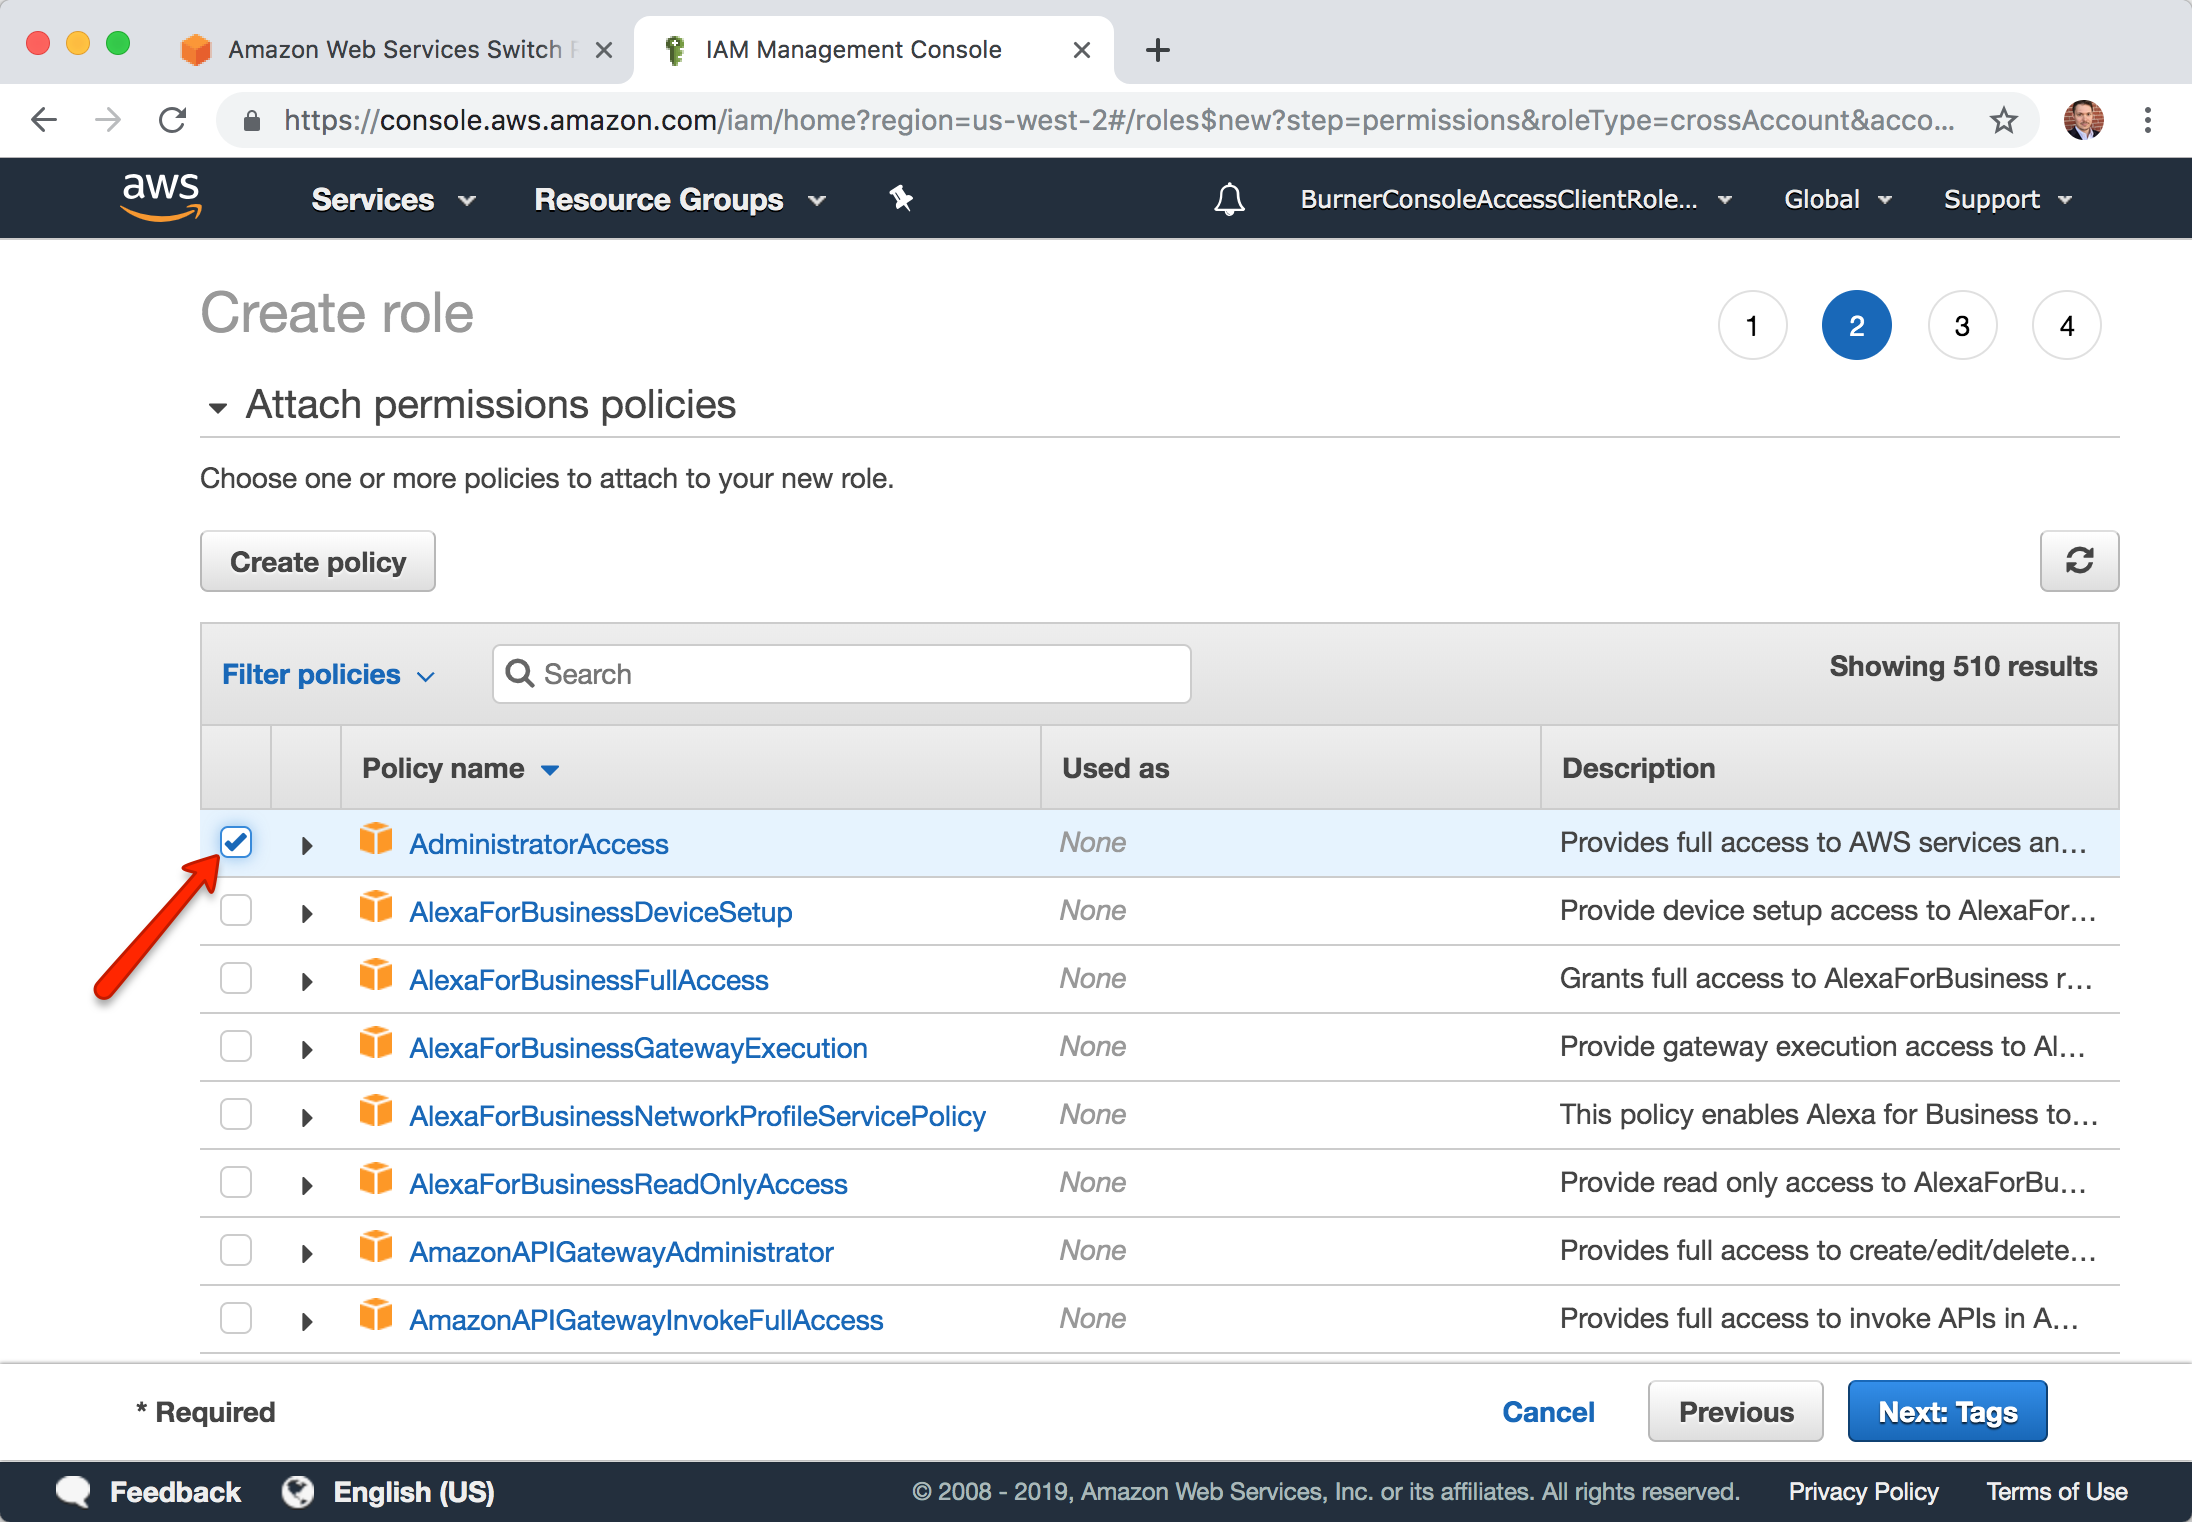
Task: Click the pin shortcuts icon
Action: [901, 199]
